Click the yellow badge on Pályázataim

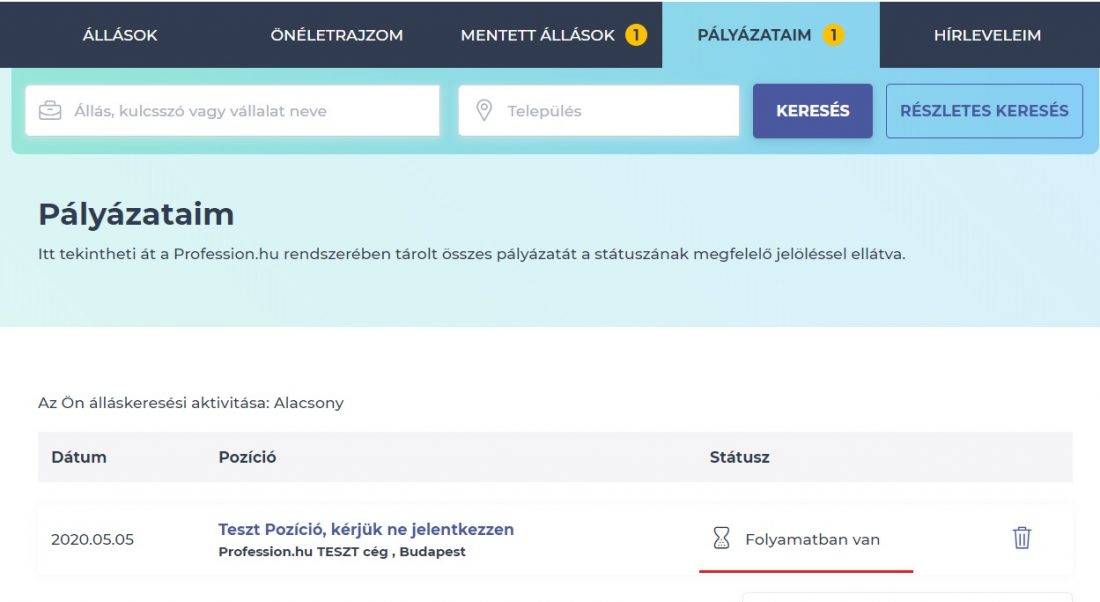pos(833,35)
